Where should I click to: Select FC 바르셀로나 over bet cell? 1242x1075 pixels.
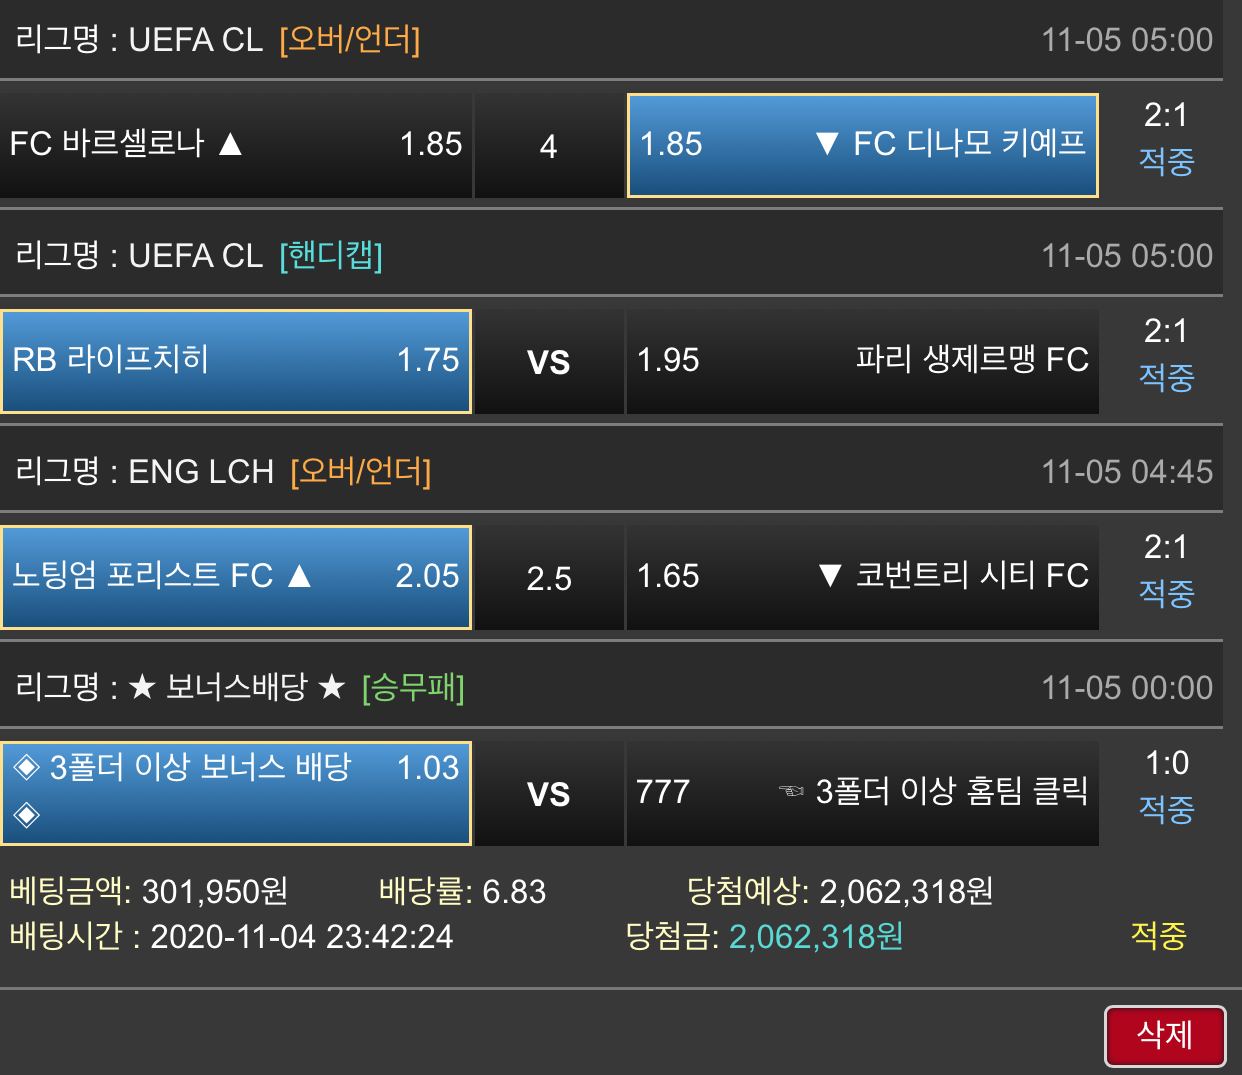[236, 145]
